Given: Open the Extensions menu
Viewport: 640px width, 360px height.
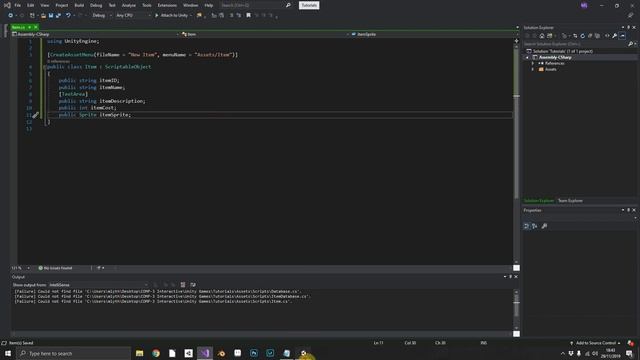Looking at the screenshot, I should 167,5.
